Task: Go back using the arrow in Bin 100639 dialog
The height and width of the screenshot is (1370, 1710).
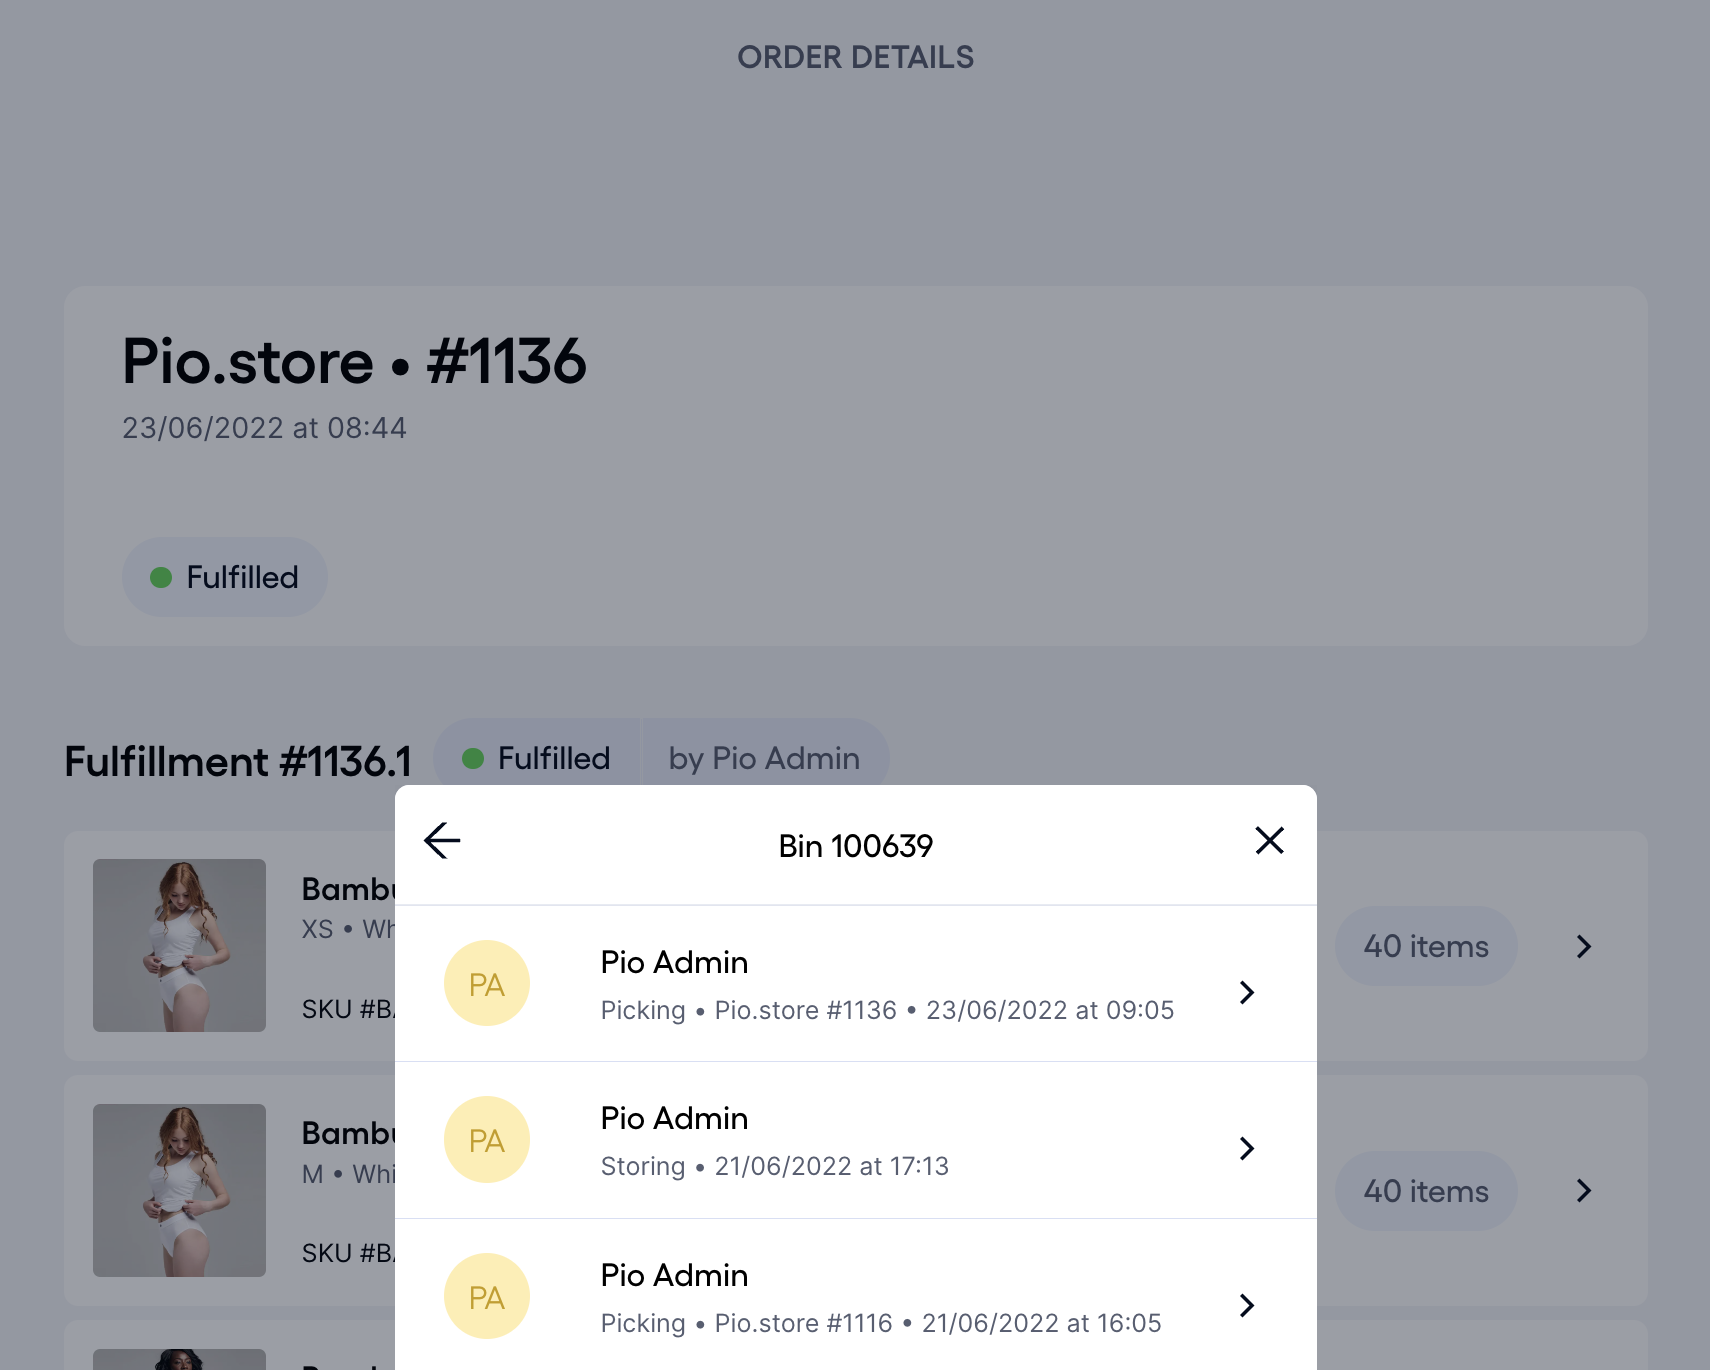Action: [442, 841]
